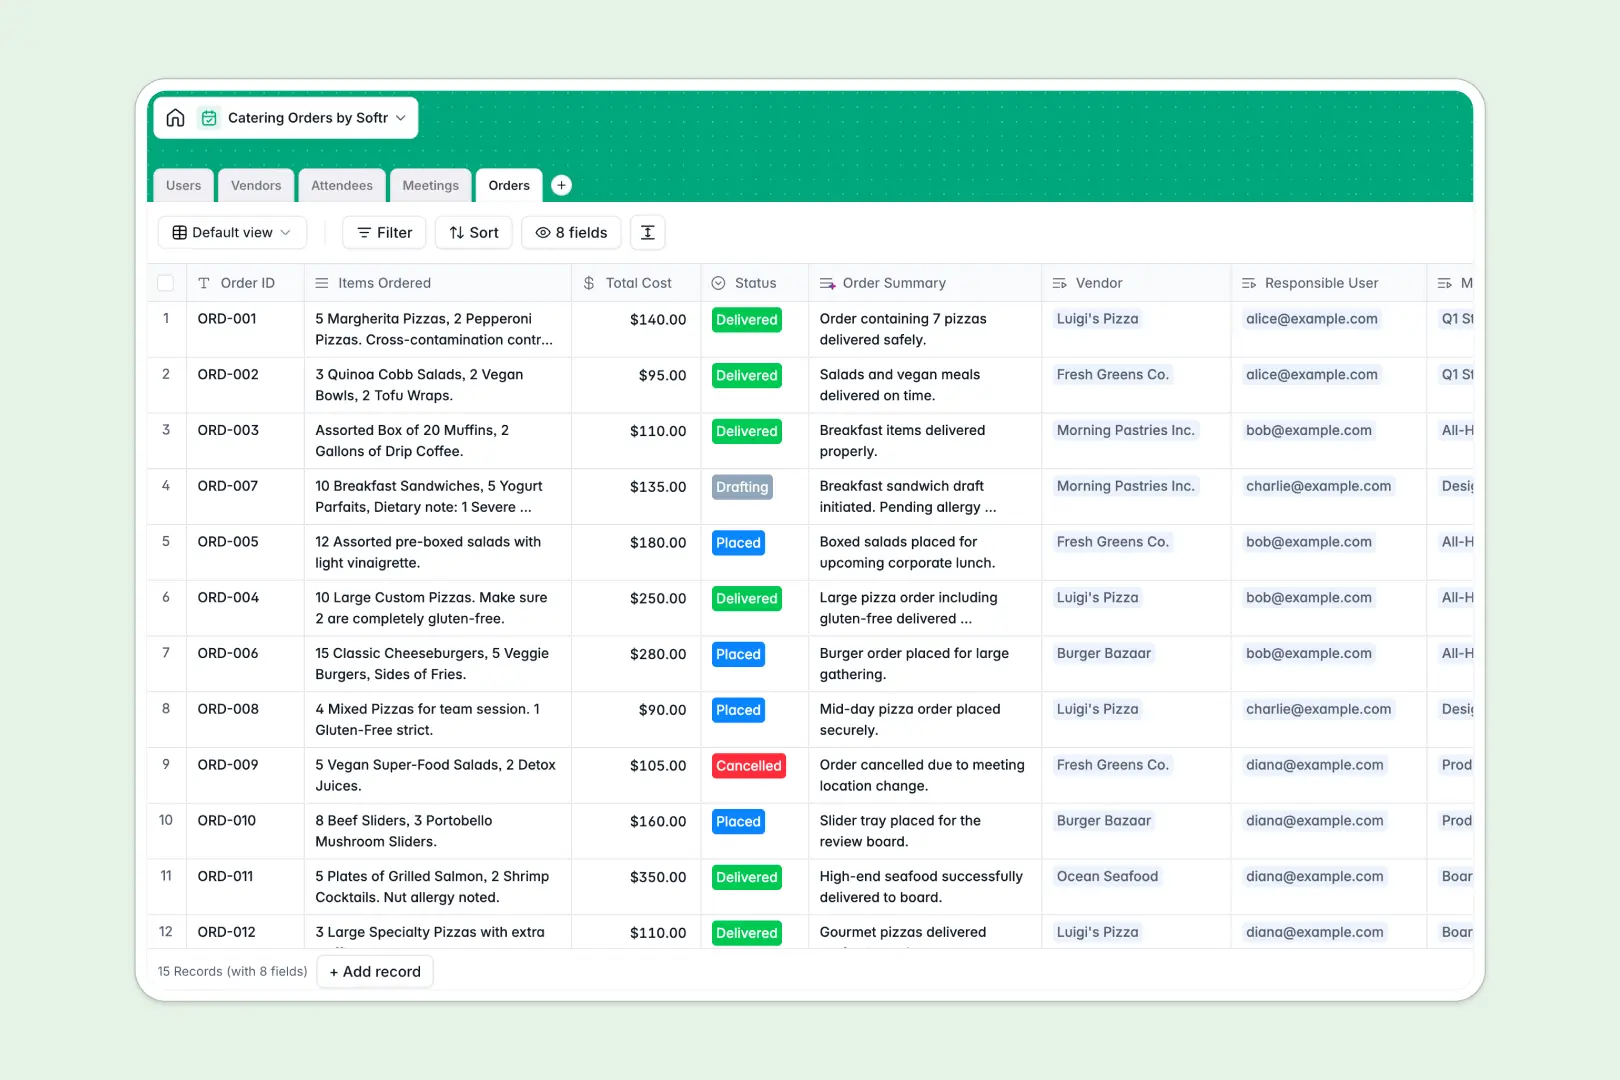Click the home icon in the header
This screenshot has height=1080, width=1620.
pos(175,117)
